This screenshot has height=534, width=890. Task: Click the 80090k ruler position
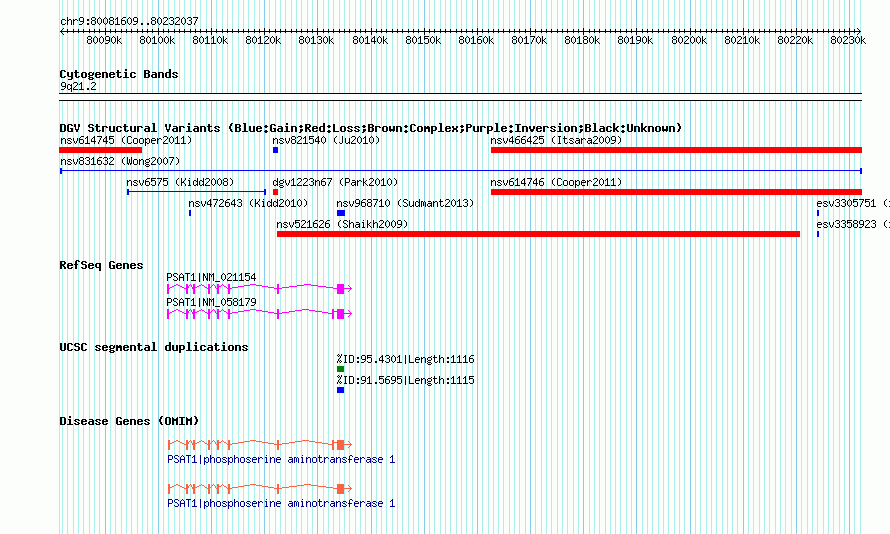coord(104,40)
